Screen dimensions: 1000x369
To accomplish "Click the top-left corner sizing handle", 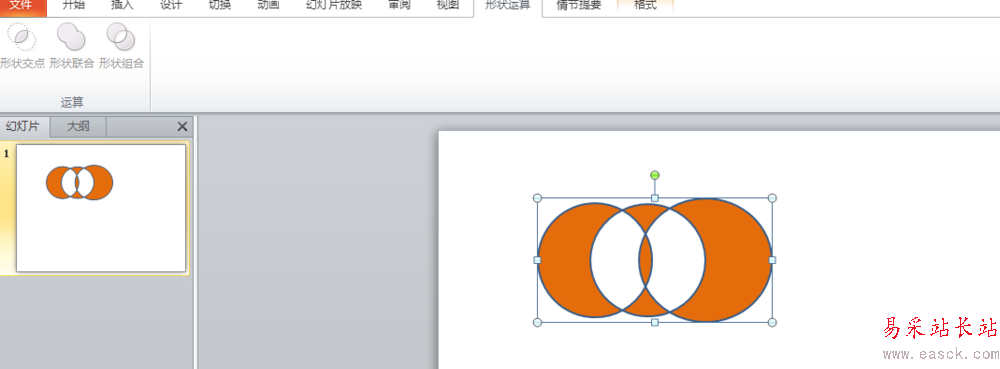I will tap(537, 198).
